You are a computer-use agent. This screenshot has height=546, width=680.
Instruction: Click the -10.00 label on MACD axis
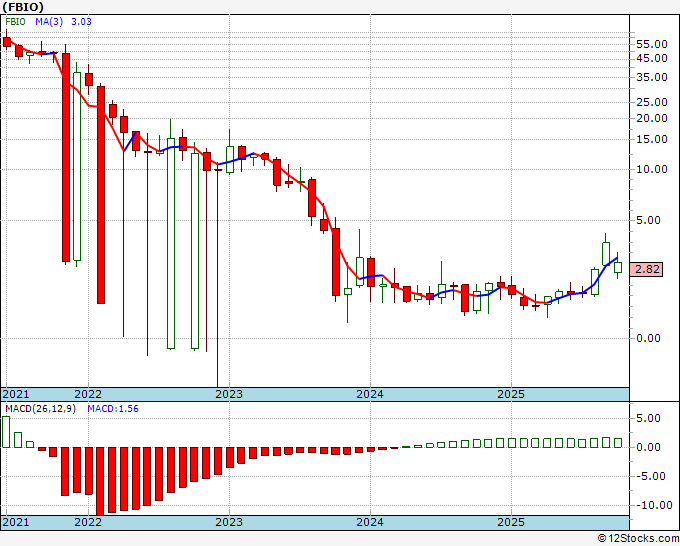(x=653, y=505)
